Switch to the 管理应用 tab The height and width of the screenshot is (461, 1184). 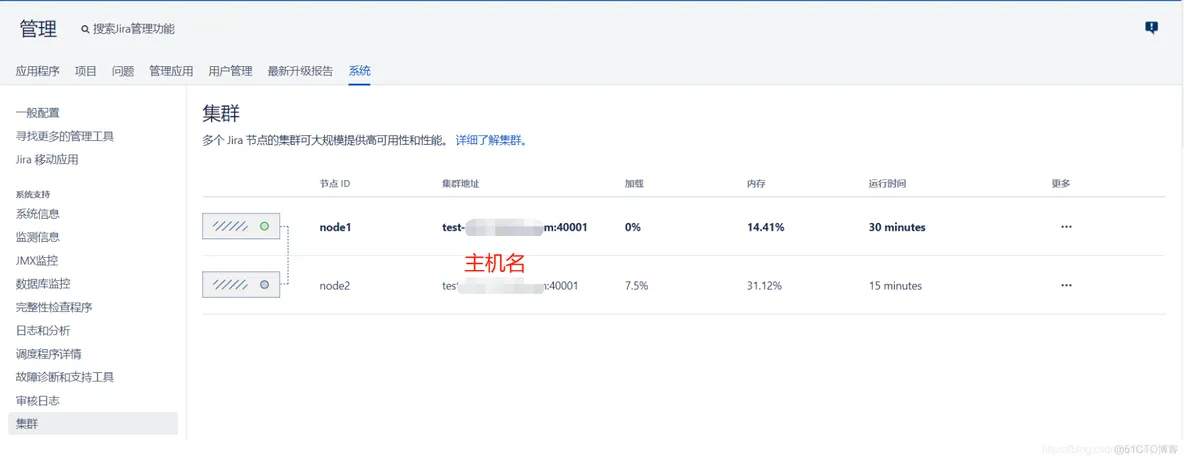171,72
